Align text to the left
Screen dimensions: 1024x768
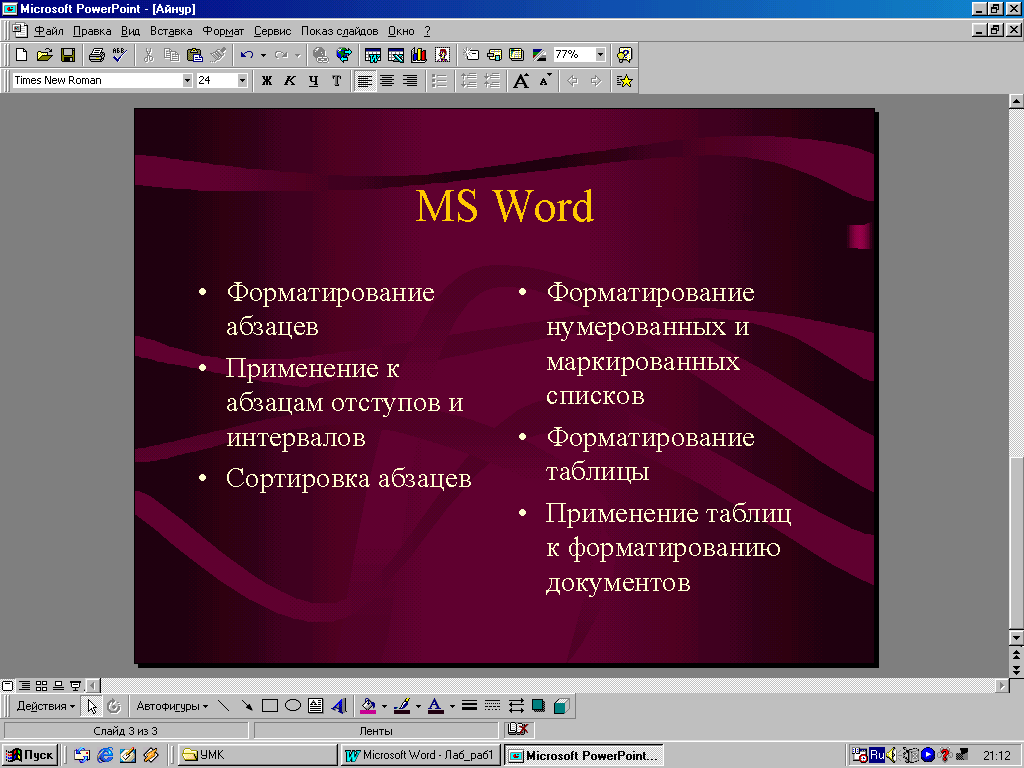(364, 80)
